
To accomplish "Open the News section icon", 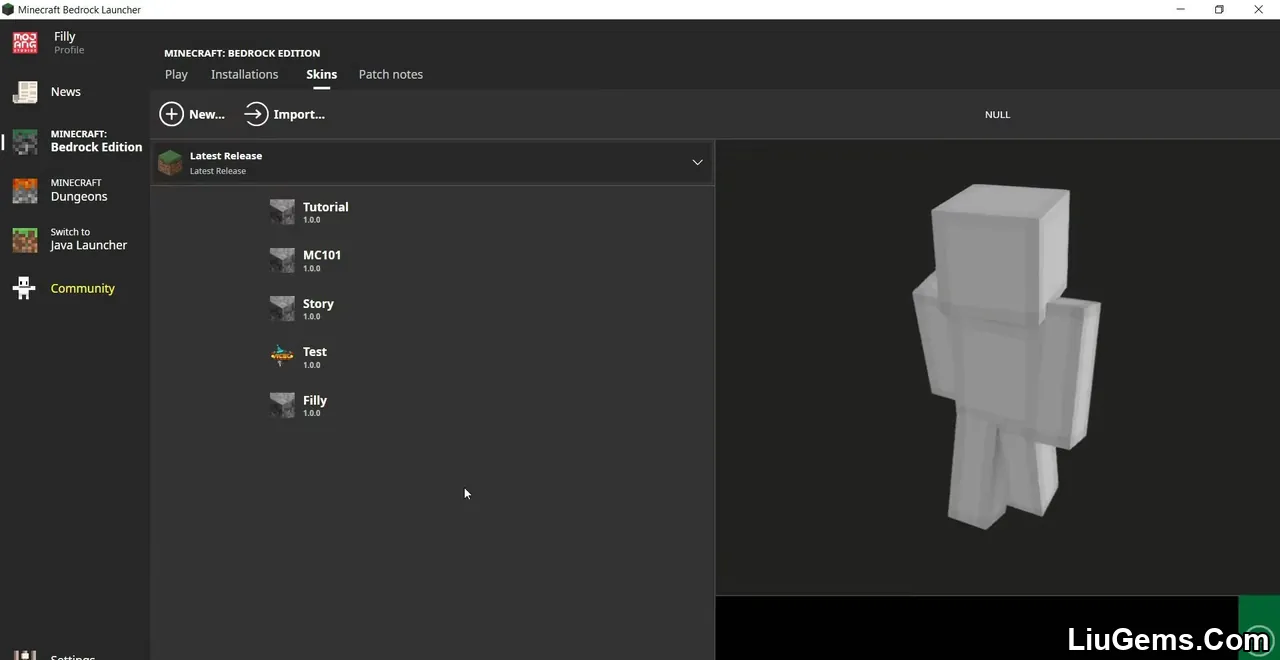I will pos(25,92).
